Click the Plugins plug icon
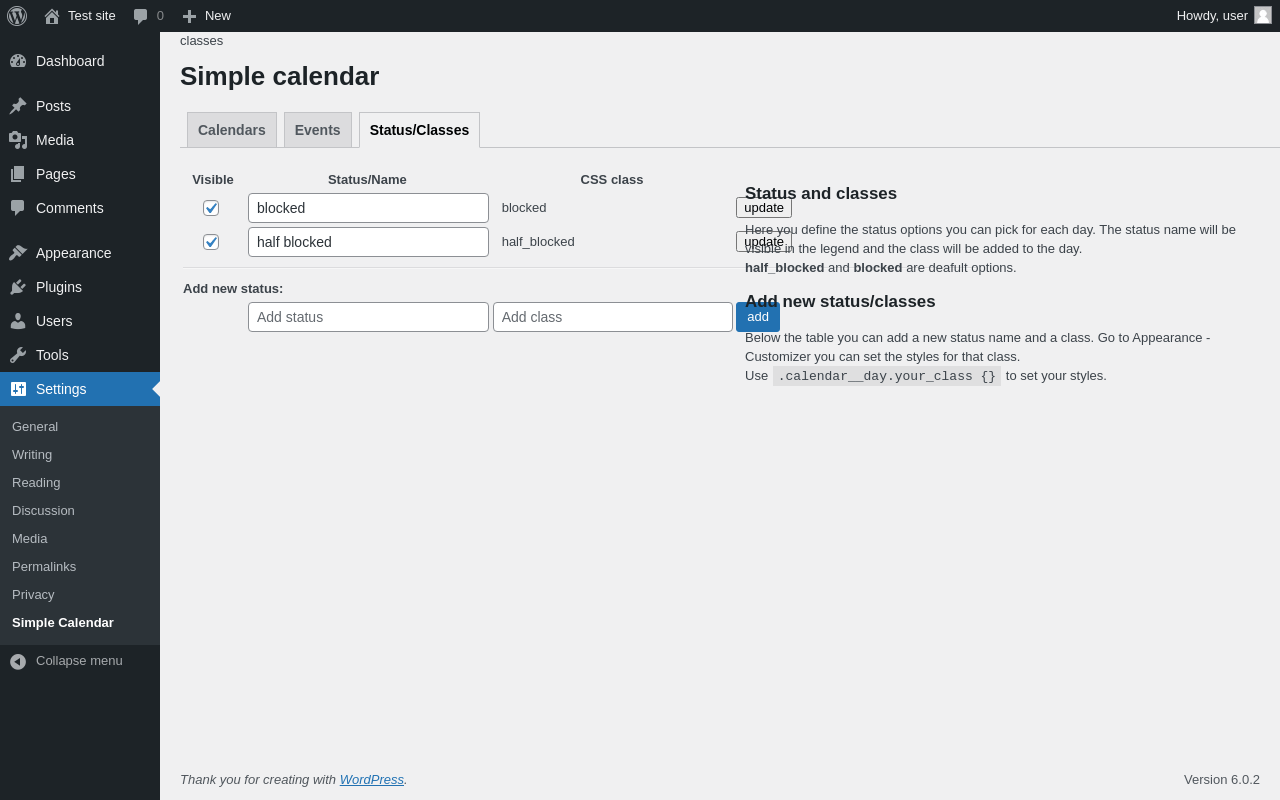1280x800 pixels. (18, 287)
